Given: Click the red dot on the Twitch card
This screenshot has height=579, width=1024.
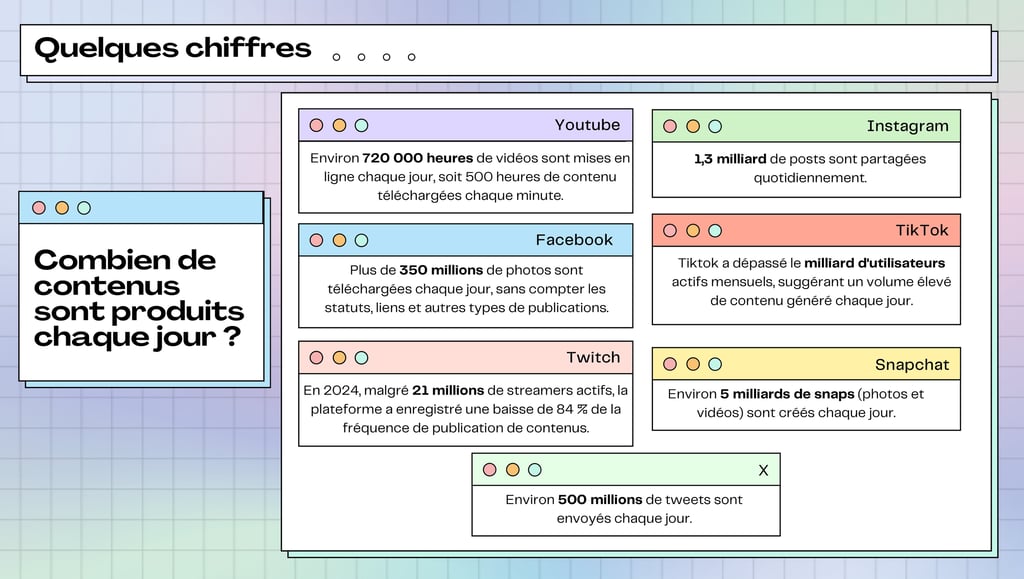Looking at the screenshot, I should coord(317,358).
